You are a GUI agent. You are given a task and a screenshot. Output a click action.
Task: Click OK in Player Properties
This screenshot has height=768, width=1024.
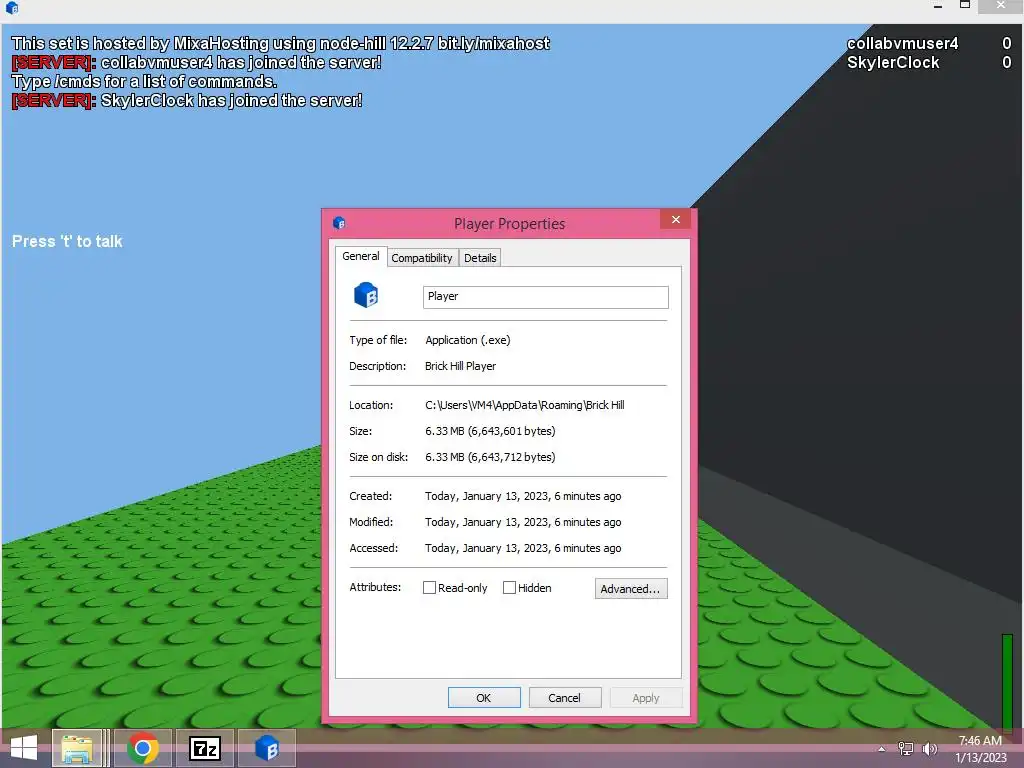click(484, 697)
